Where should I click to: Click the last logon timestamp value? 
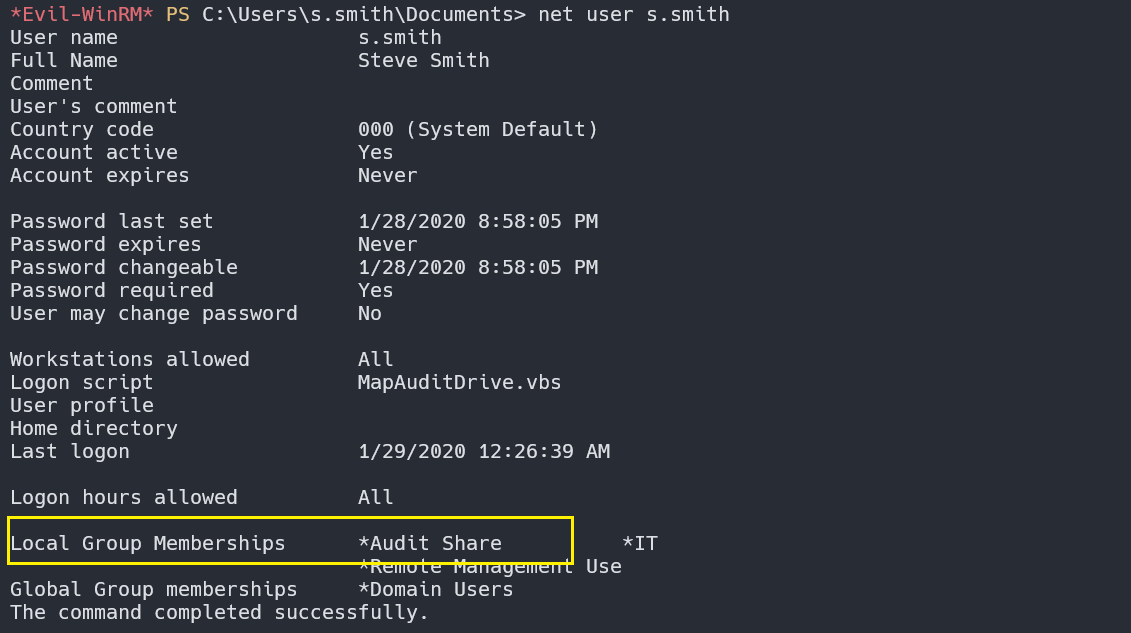pyautogui.click(x=483, y=452)
